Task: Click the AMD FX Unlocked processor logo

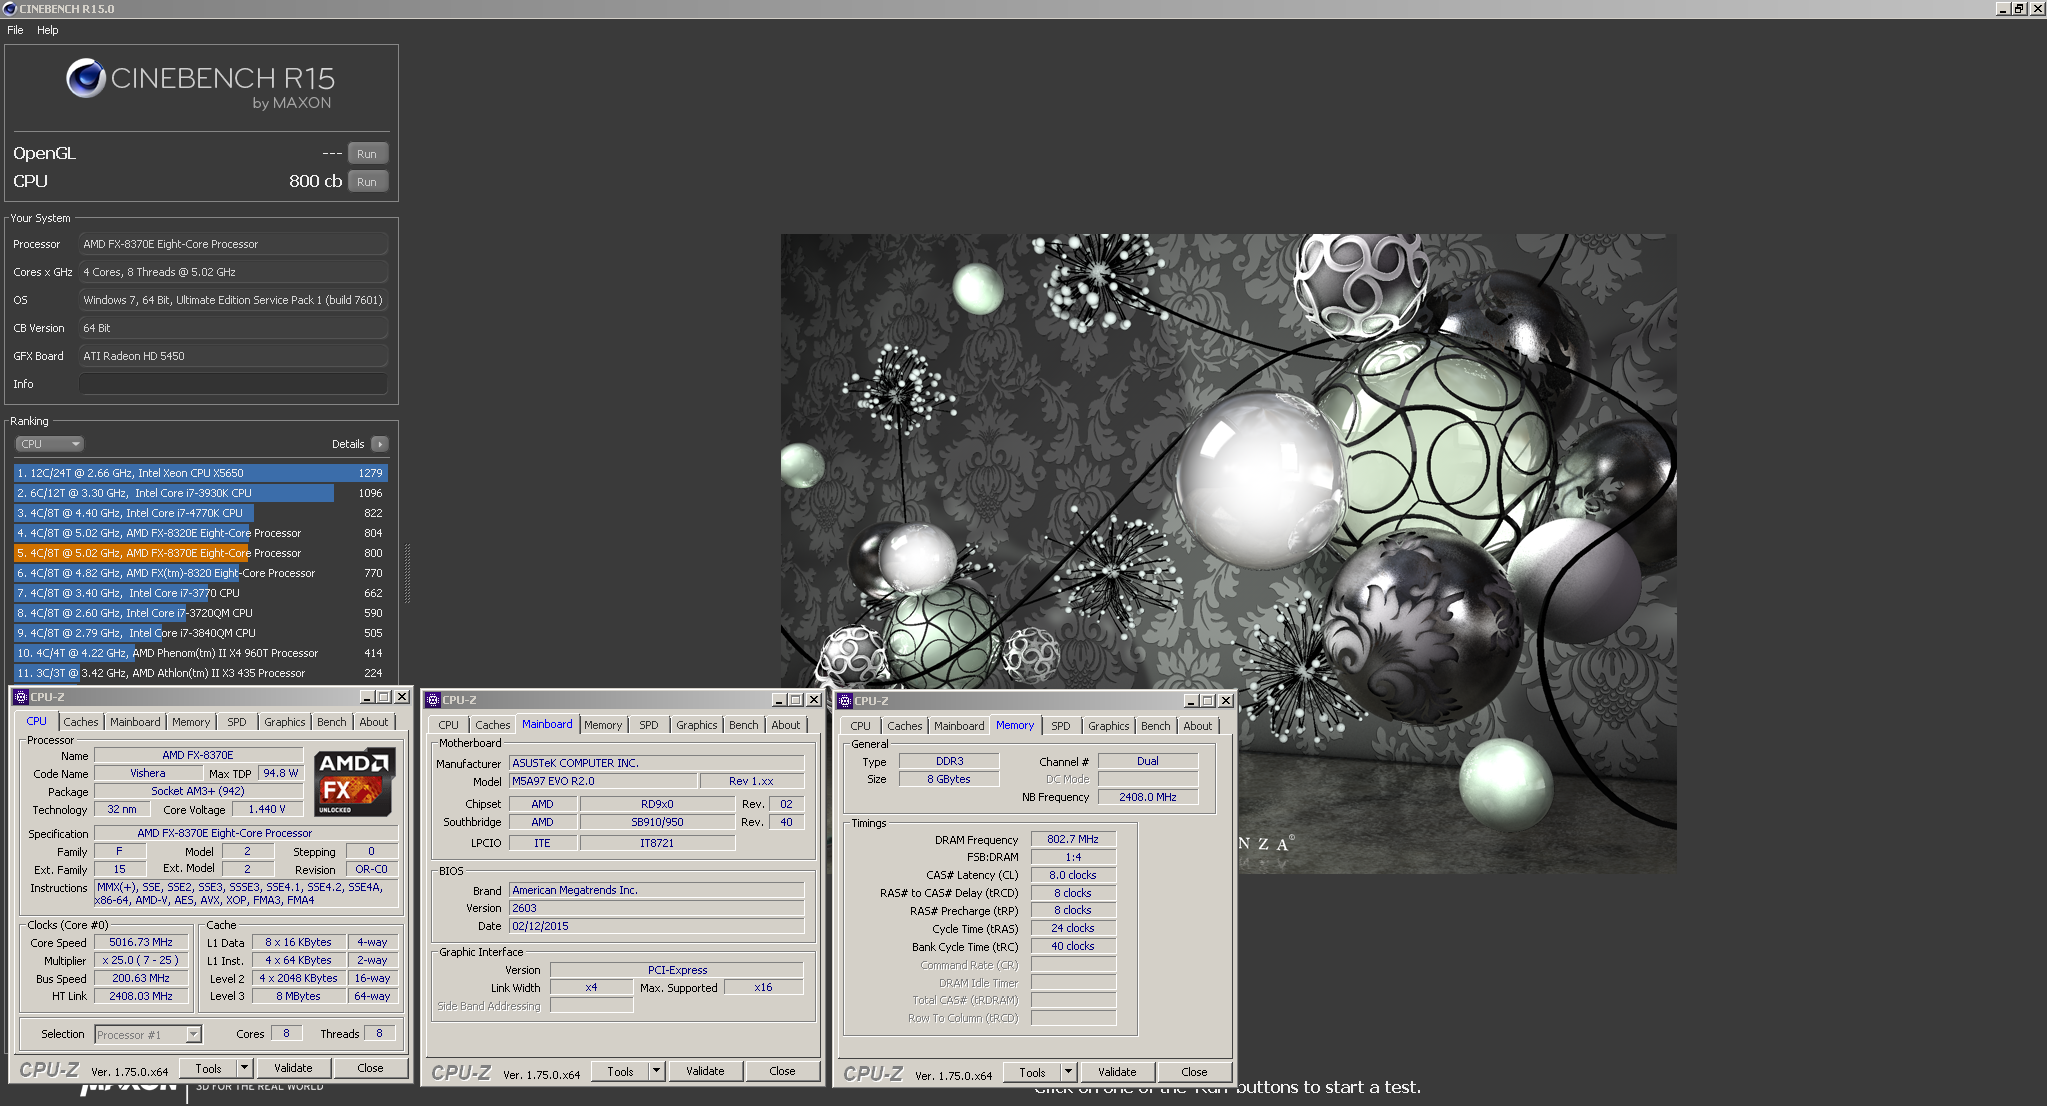Action: point(354,782)
